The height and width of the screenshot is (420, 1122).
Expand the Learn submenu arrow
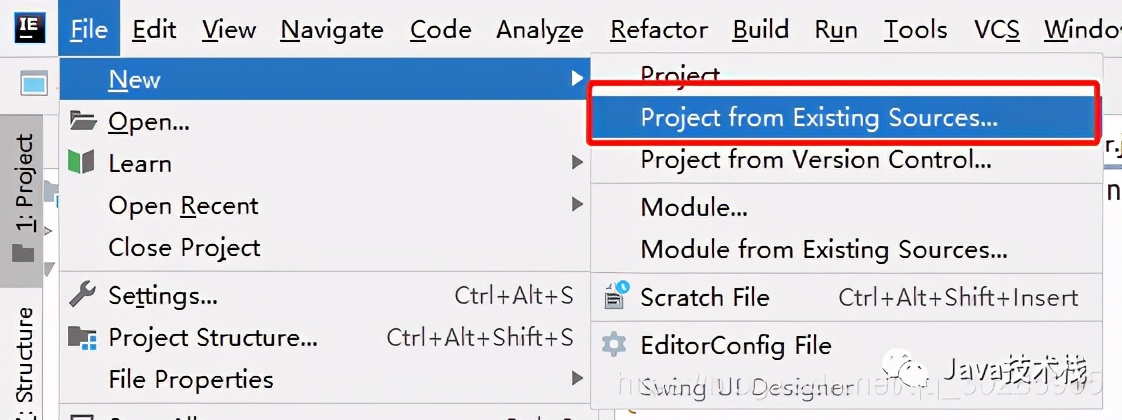coord(576,162)
